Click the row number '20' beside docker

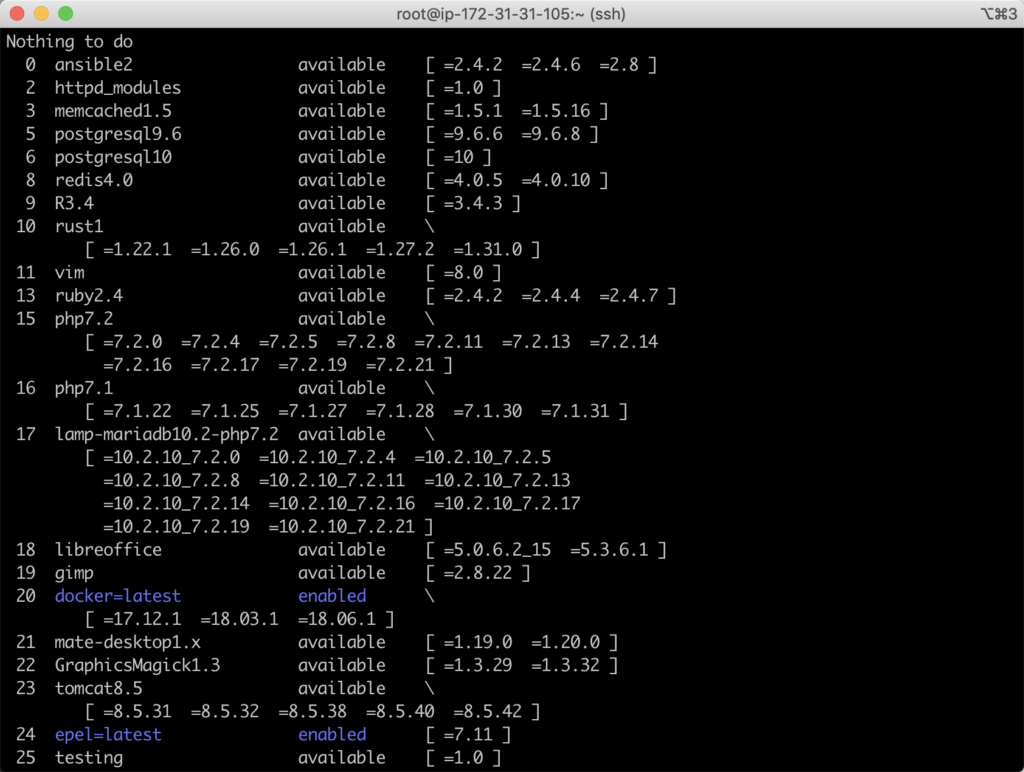25,596
